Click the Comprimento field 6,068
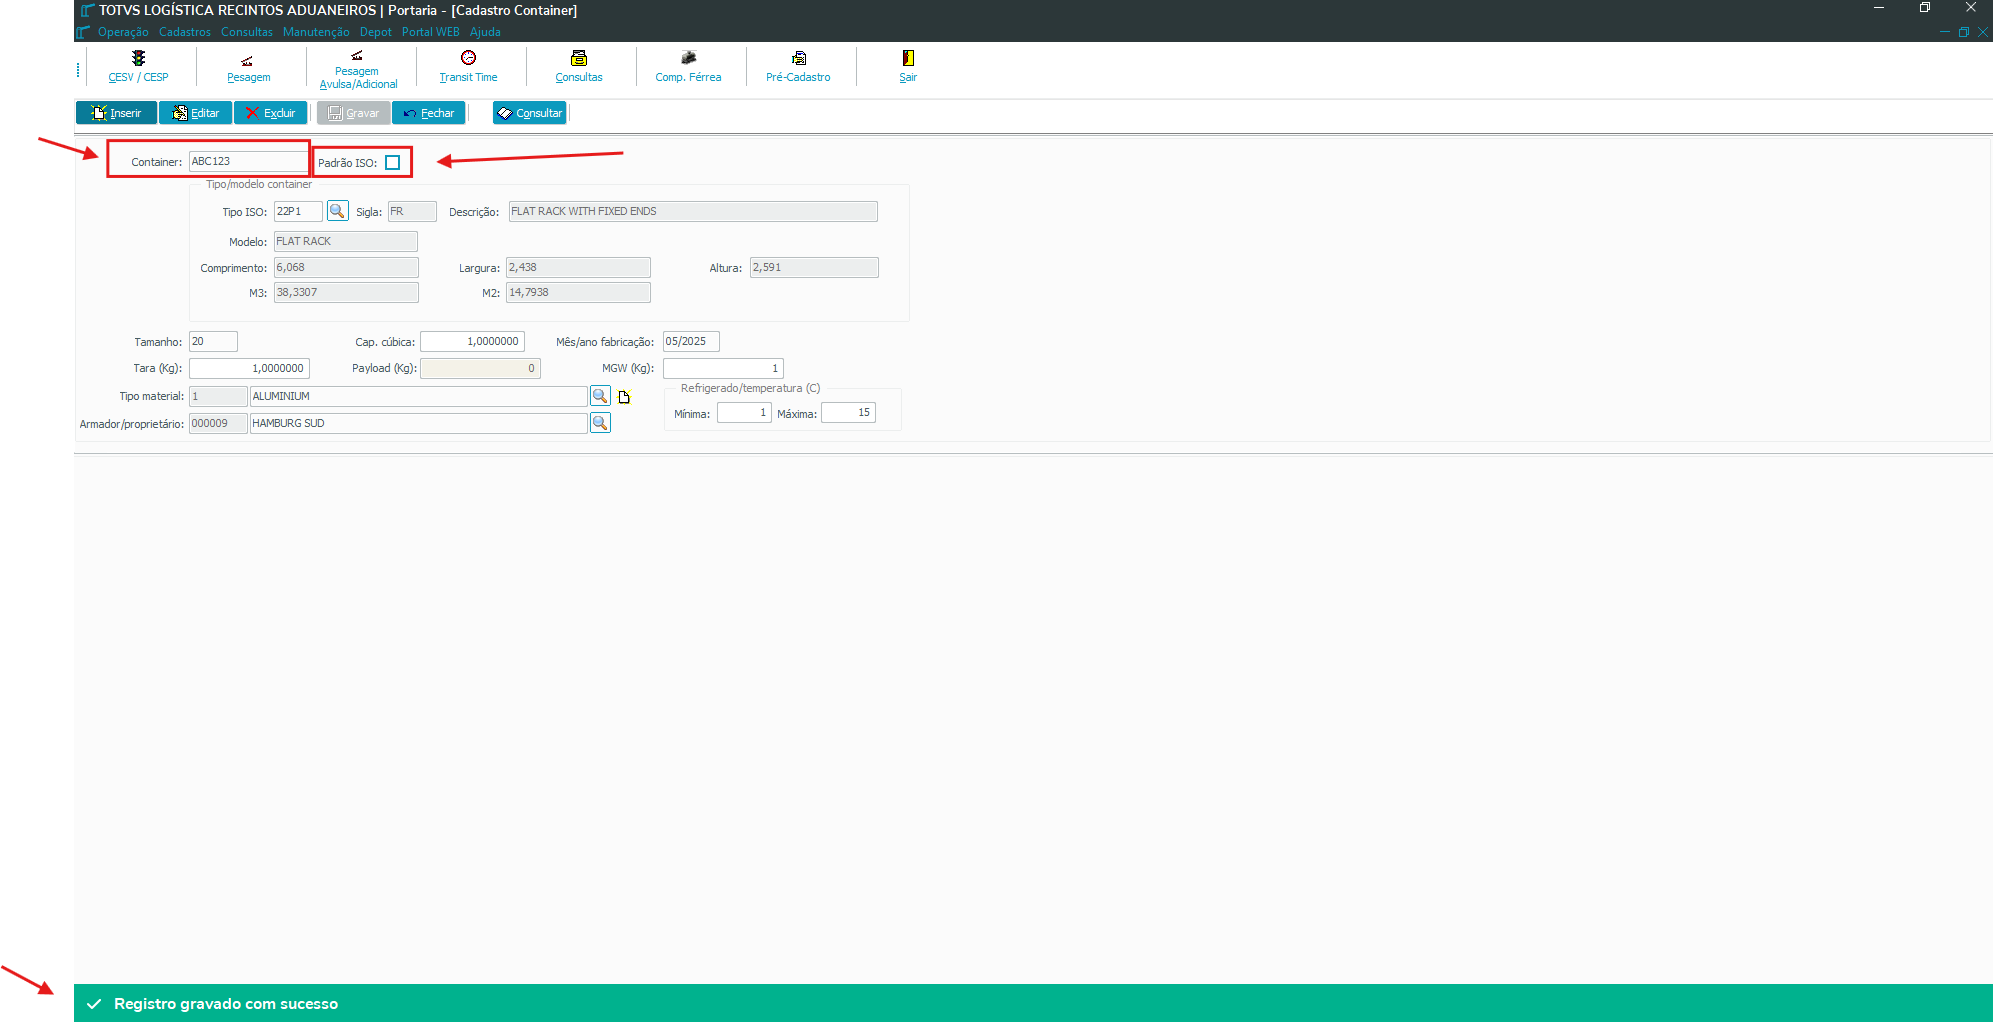The height and width of the screenshot is (1022, 1993). click(346, 267)
